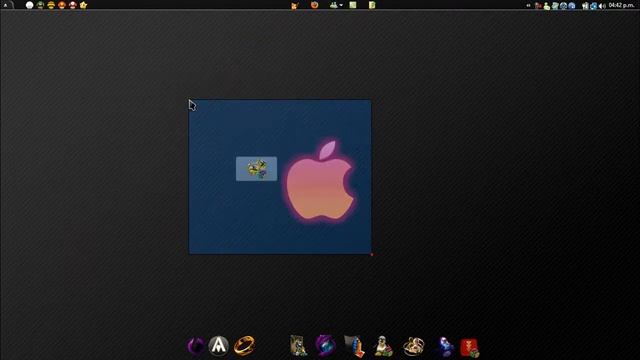Click the white ball icon in top panel
Image resolution: width=640 pixels, height=360 pixels.
(29, 5)
